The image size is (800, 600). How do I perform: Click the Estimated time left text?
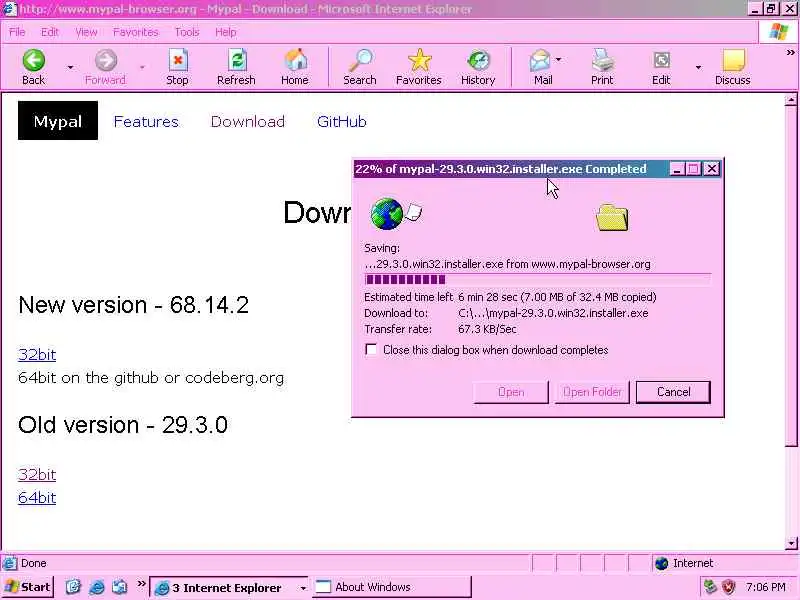pos(409,297)
